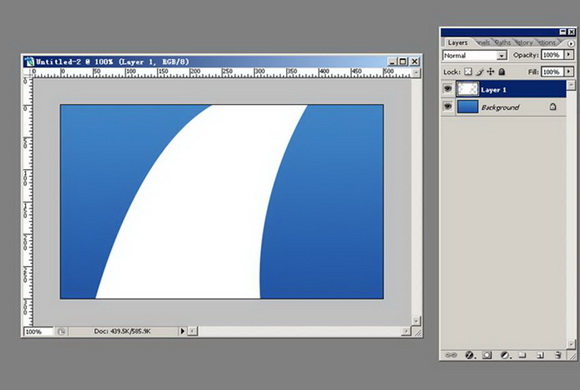Toggle lock position for the layer
Image resolution: width=580 pixels, height=390 pixels.
tap(490, 72)
